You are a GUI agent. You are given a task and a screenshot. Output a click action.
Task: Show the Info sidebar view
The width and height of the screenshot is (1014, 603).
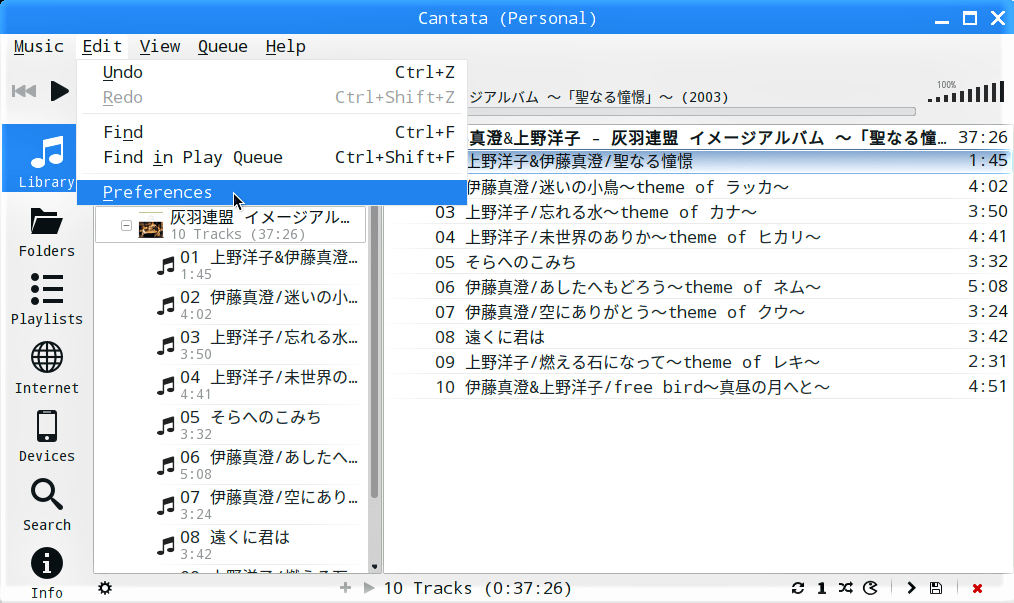[47, 573]
